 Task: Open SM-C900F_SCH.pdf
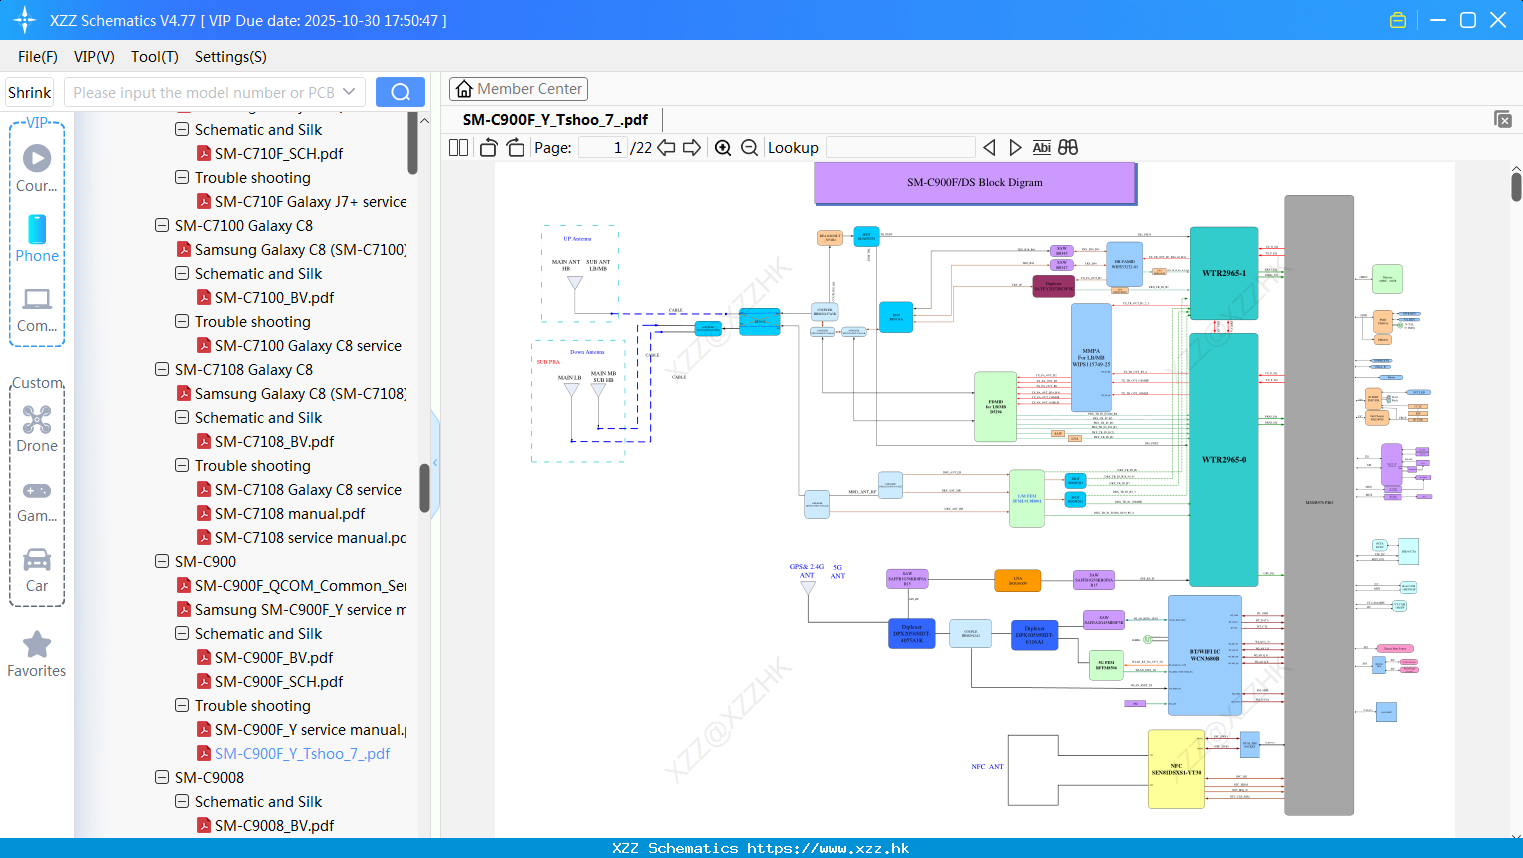pyautogui.click(x=278, y=681)
